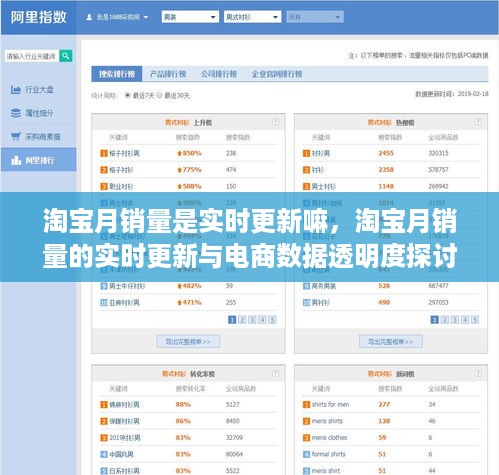Expand the 我是1688采购商 user dropdown
The height and width of the screenshot is (475, 499).
pos(117,17)
